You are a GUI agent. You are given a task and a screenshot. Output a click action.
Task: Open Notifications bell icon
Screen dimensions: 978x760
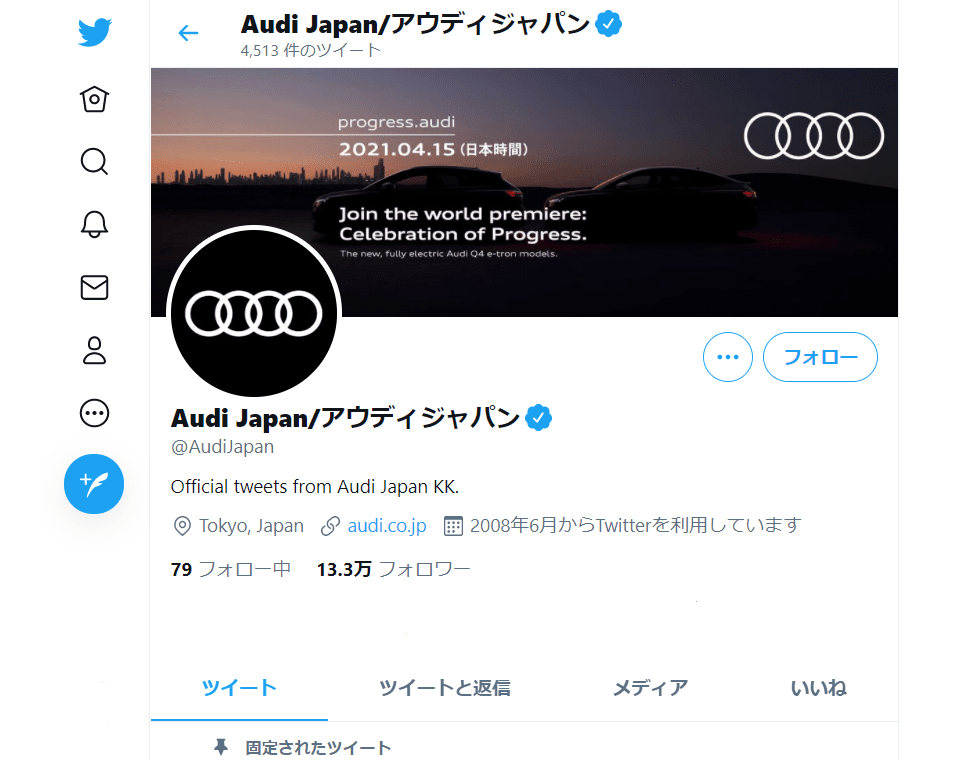click(94, 224)
